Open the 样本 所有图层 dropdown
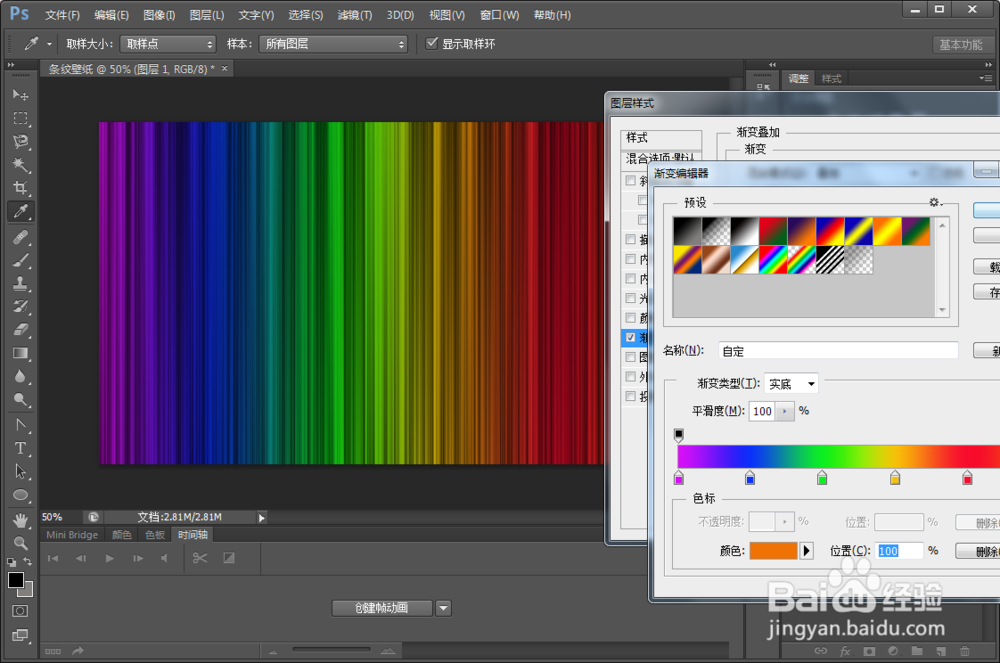The width and height of the screenshot is (1000, 663). [334, 44]
